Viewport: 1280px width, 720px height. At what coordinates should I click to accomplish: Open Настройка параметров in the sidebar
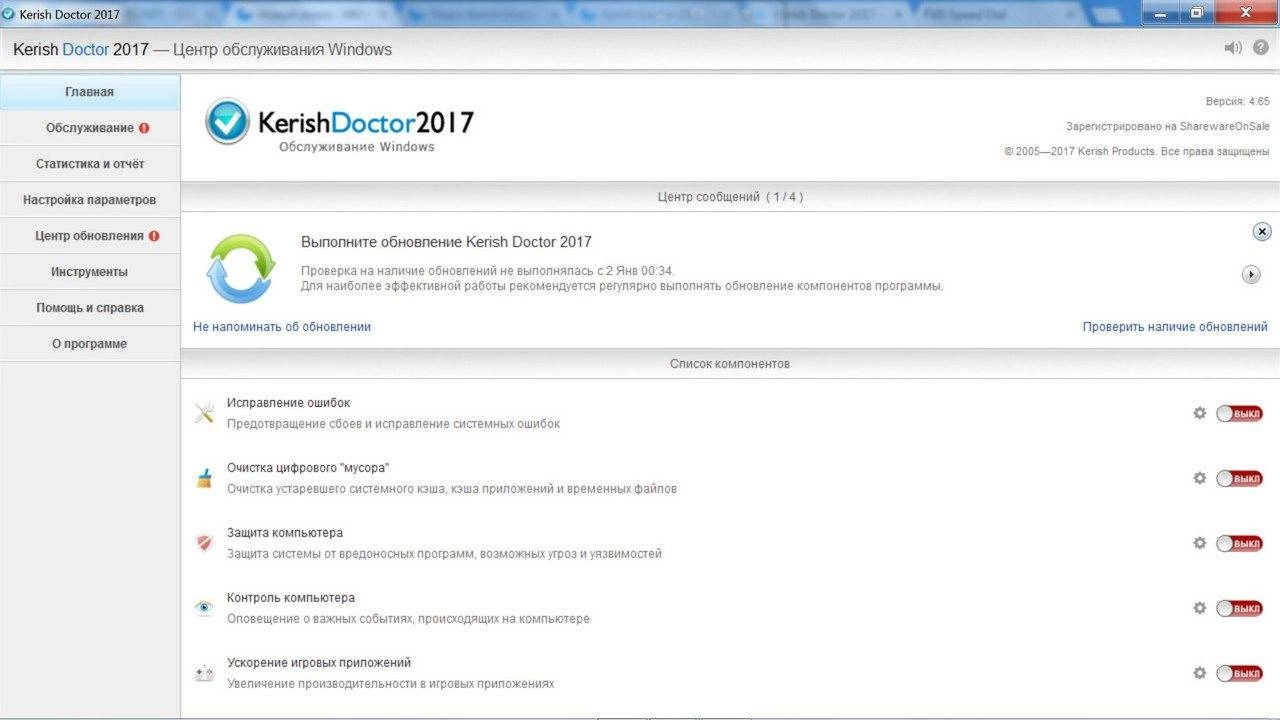pyautogui.click(x=90, y=200)
